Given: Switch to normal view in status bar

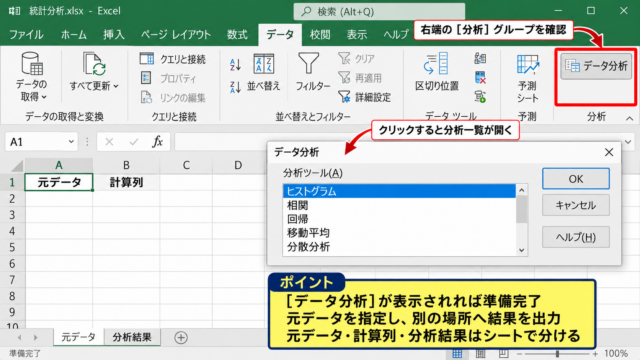Looking at the screenshot, I should tap(457, 353).
